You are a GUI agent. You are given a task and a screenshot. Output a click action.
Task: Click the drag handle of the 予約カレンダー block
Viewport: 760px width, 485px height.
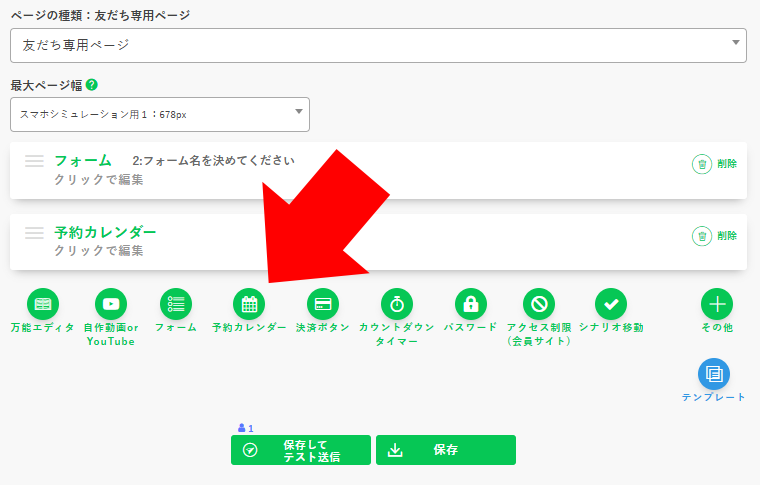click(34, 233)
